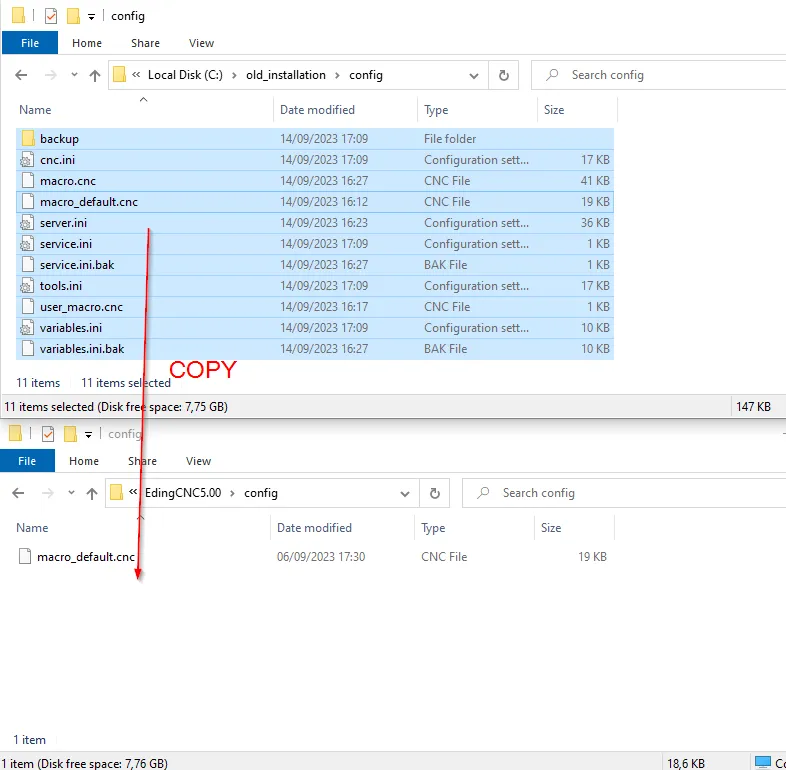Viewport: 786px width, 770px height.
Task: Select server.ini file icon
Action: click(27, 223)
